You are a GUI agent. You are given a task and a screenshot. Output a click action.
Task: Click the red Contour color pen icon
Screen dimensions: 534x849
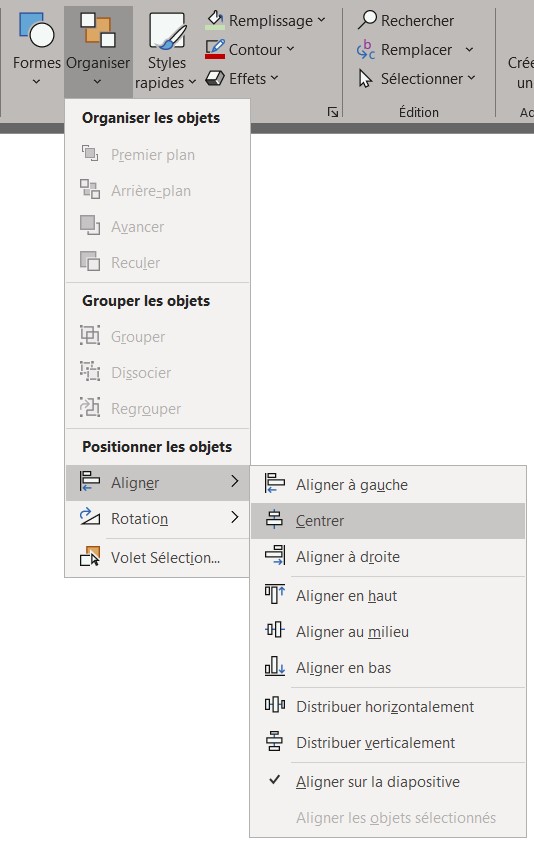point(215,49)
